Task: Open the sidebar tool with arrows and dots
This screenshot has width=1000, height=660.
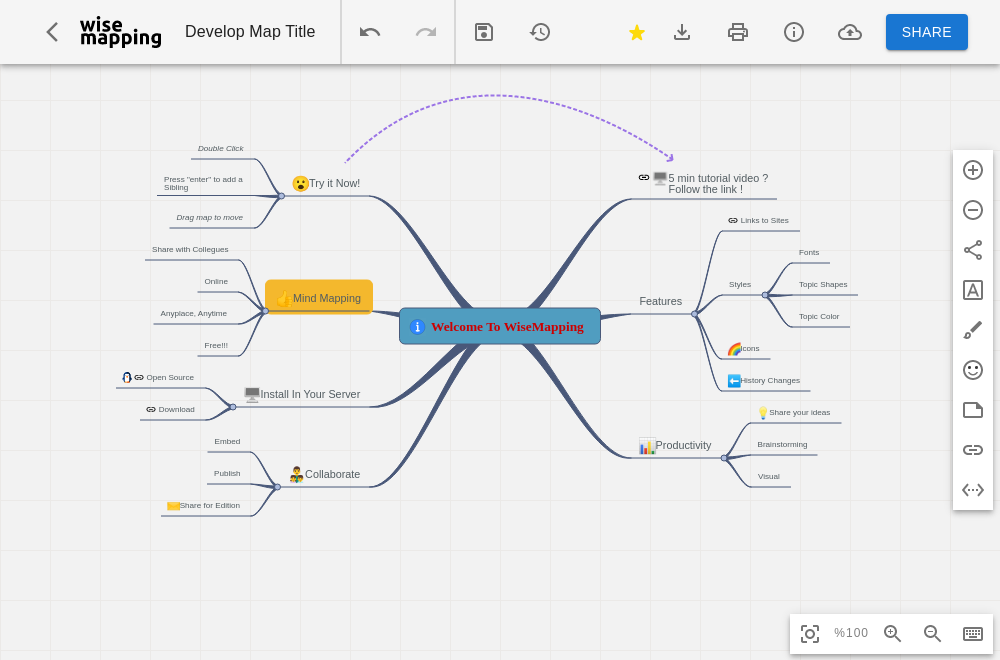Action: 973,490
